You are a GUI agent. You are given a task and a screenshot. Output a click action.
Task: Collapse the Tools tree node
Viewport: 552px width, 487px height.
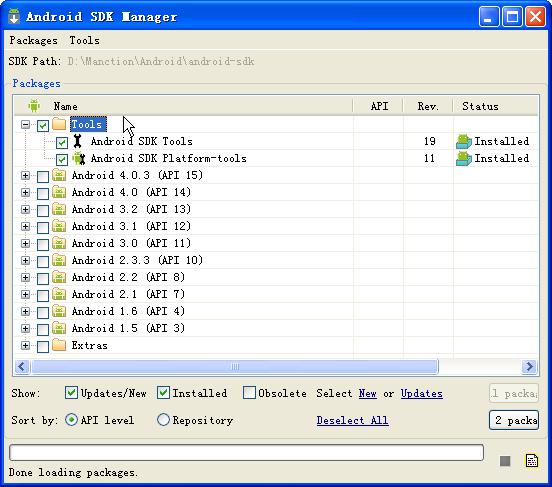25,124
